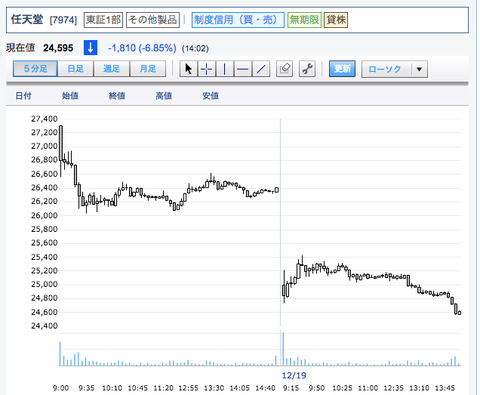480x395 pixels.
Task: Switch to 日足 daily chart
Action: 75,69
